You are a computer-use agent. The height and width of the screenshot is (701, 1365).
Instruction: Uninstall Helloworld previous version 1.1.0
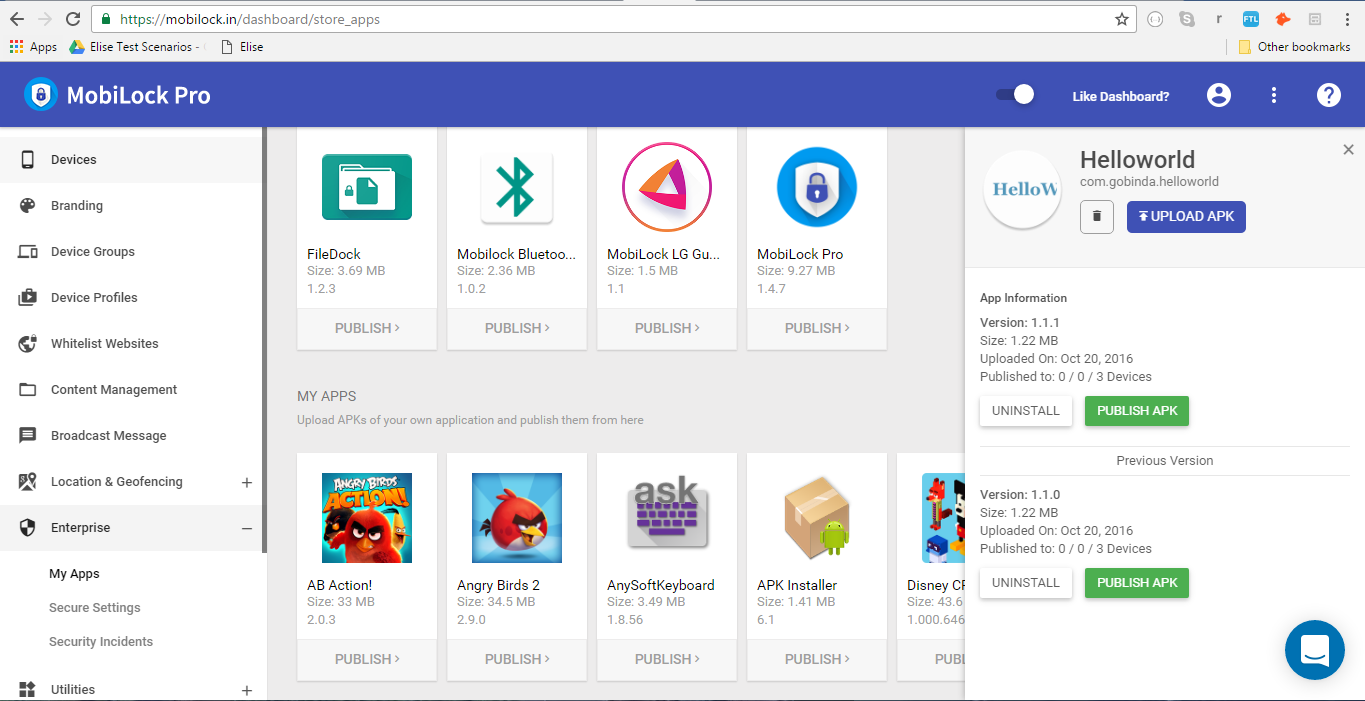point(1026,583)
